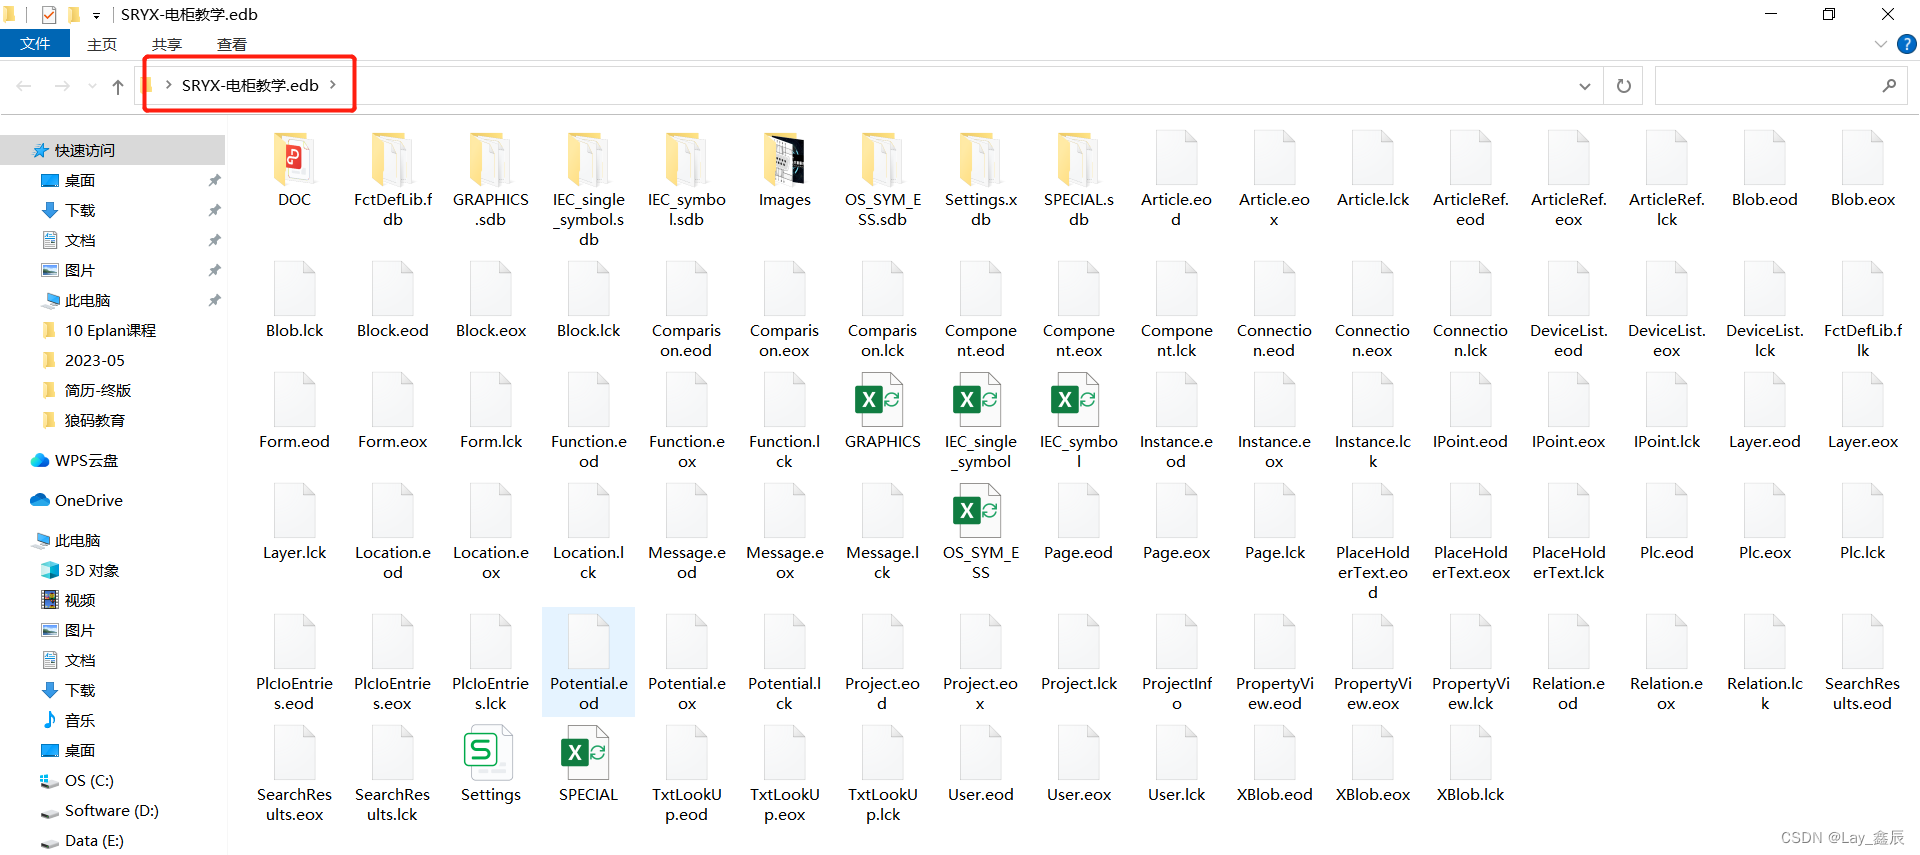This screenshot has height=855, width=1920.
Task: Select the SPECIAL Excel file
Action: [x=588, y=754]
